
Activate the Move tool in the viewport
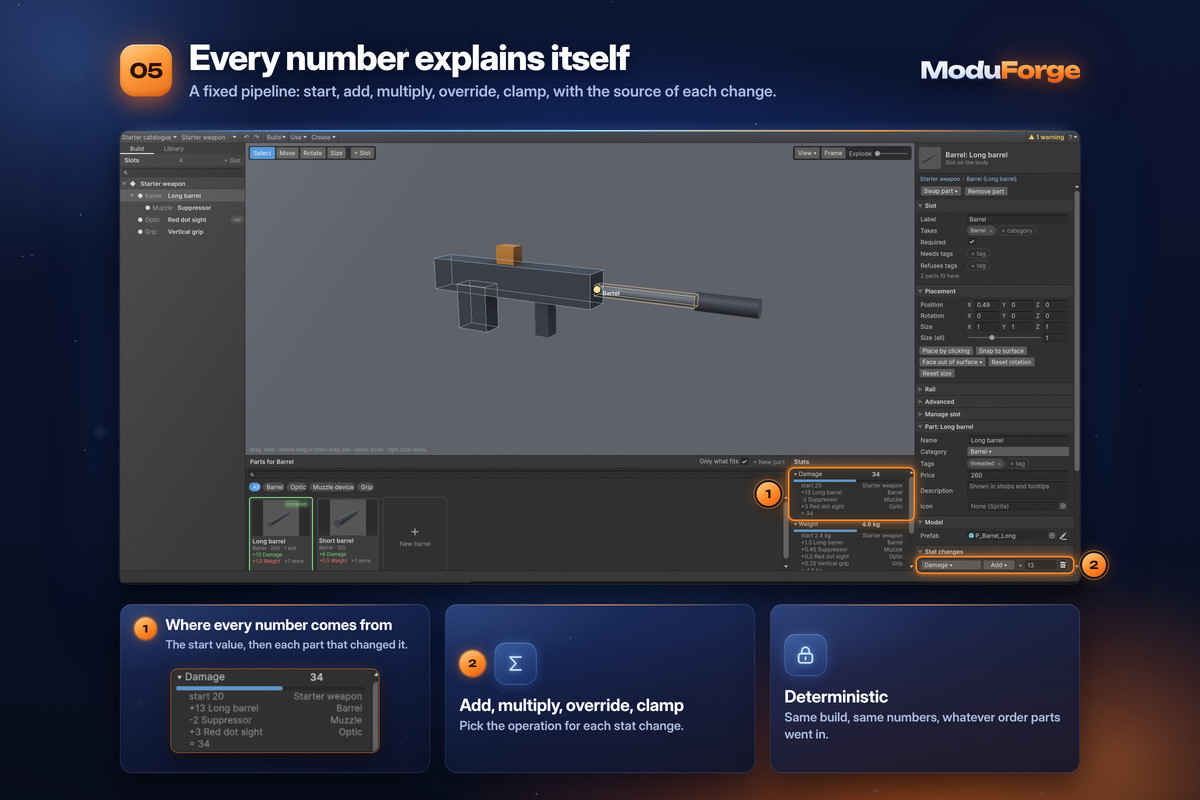pyautogui.click(x=287, y=153)
